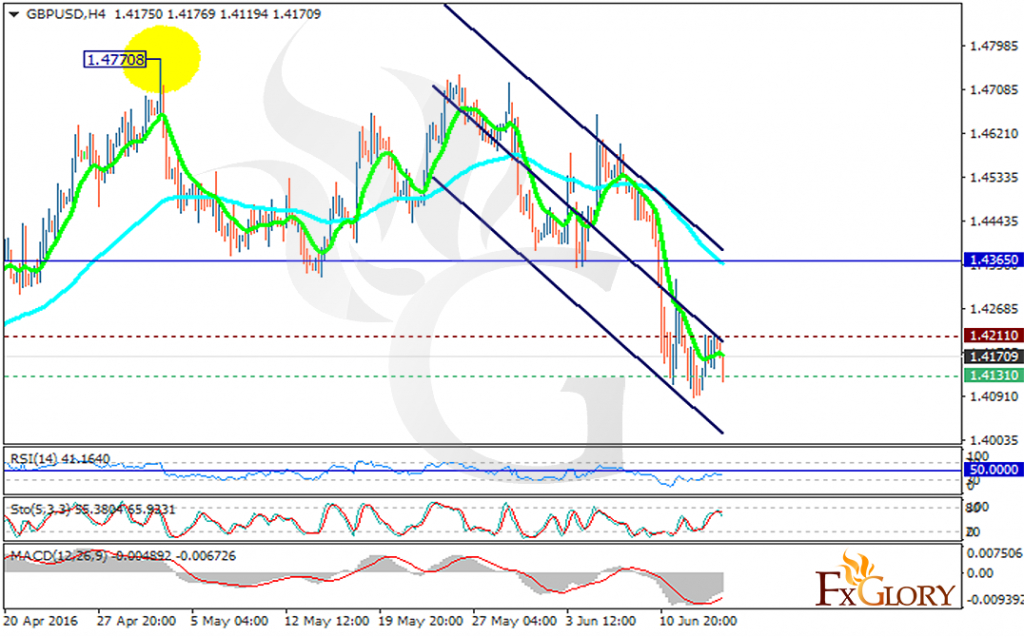The image size is (1024, 636).
Task: Select the 1.47708 price label box
Action: 115,59
